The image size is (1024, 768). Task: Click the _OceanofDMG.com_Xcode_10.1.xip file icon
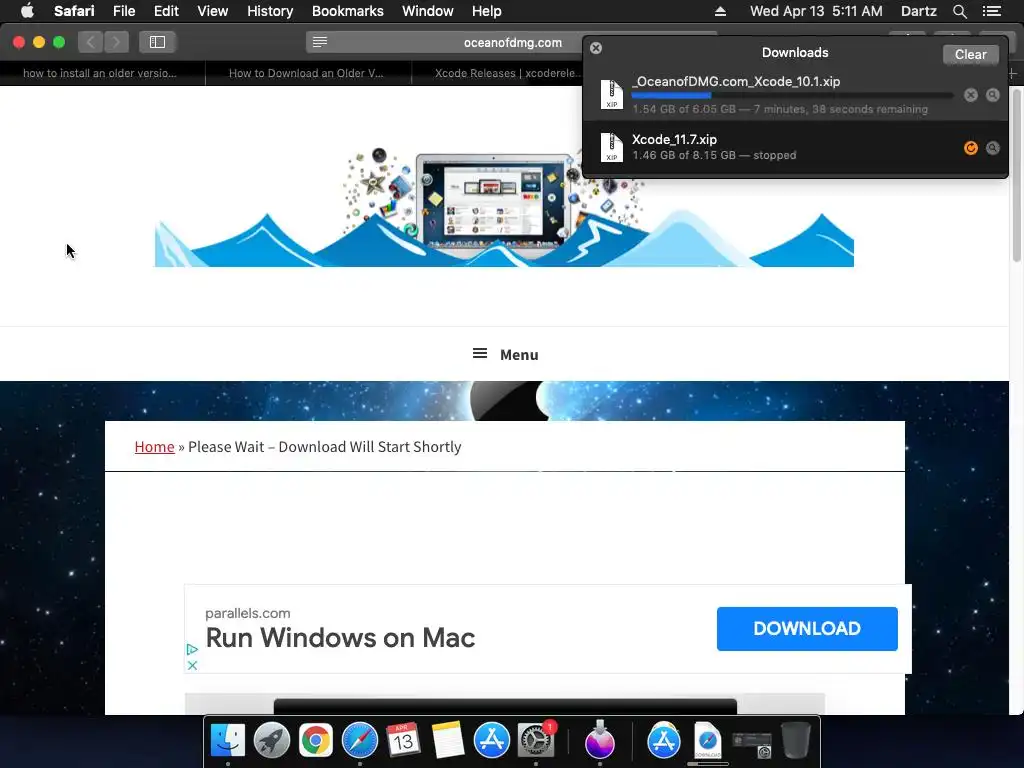612,94
